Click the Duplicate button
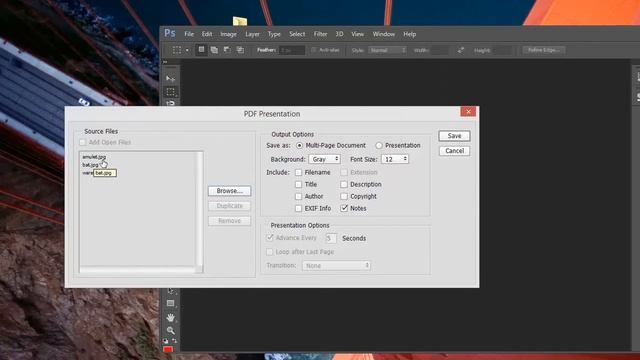The width and height of the screenshot is (640, 360). (229, 206)
